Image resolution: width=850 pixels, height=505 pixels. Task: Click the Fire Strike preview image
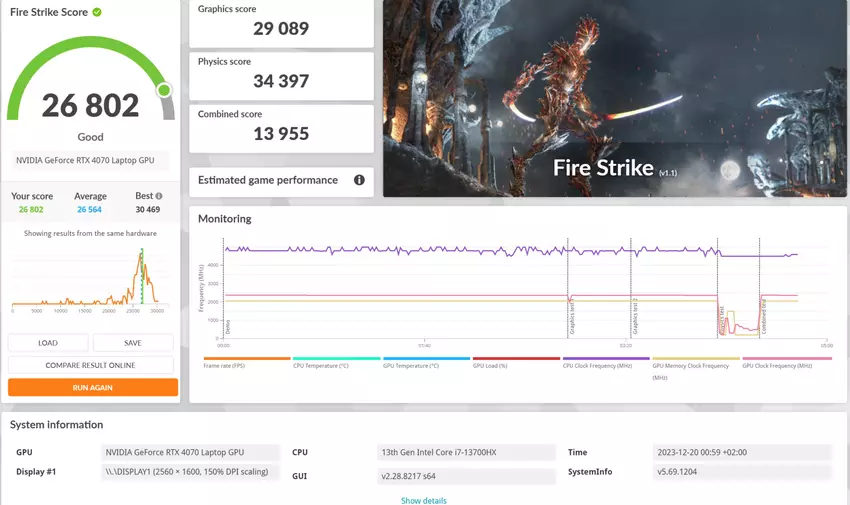coord(608,98)
